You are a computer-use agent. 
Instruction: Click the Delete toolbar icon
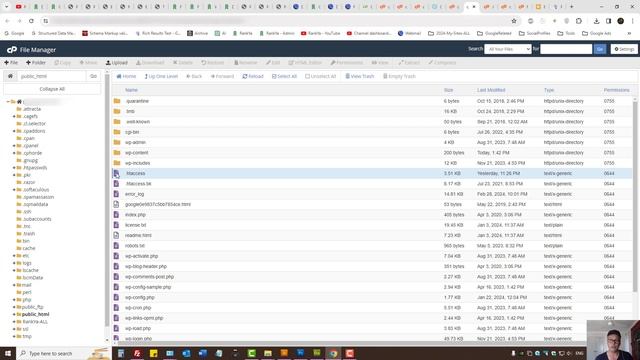[182, 63]
